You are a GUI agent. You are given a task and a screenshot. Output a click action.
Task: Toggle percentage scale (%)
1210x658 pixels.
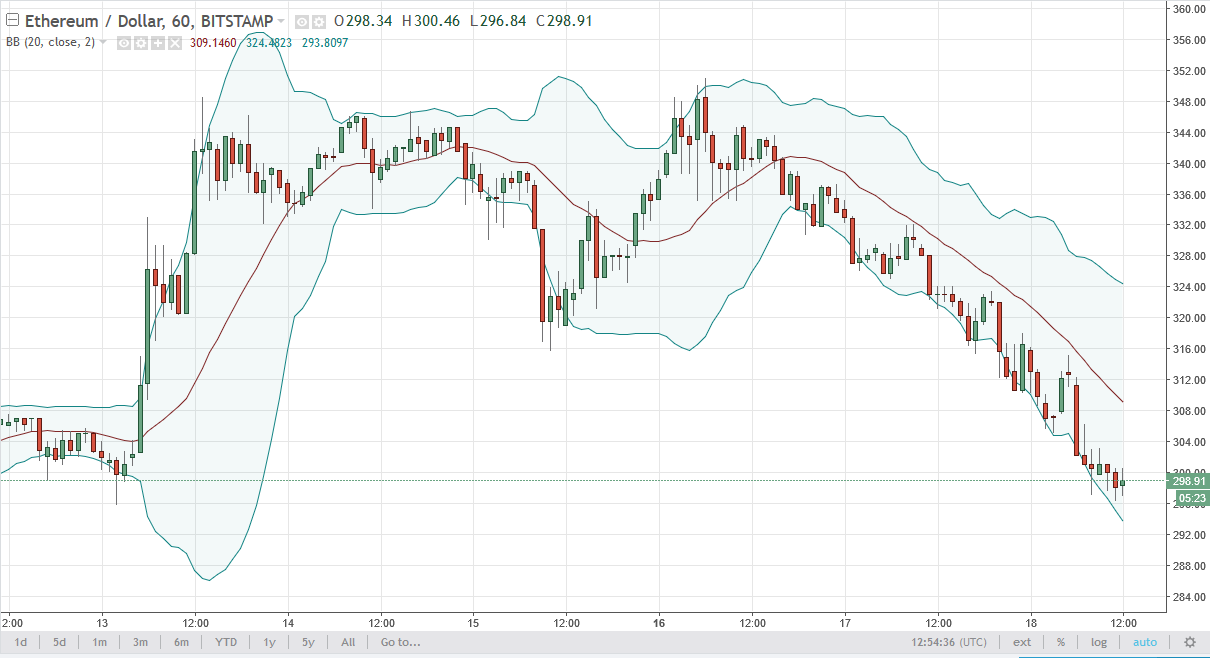[1060, 642]
